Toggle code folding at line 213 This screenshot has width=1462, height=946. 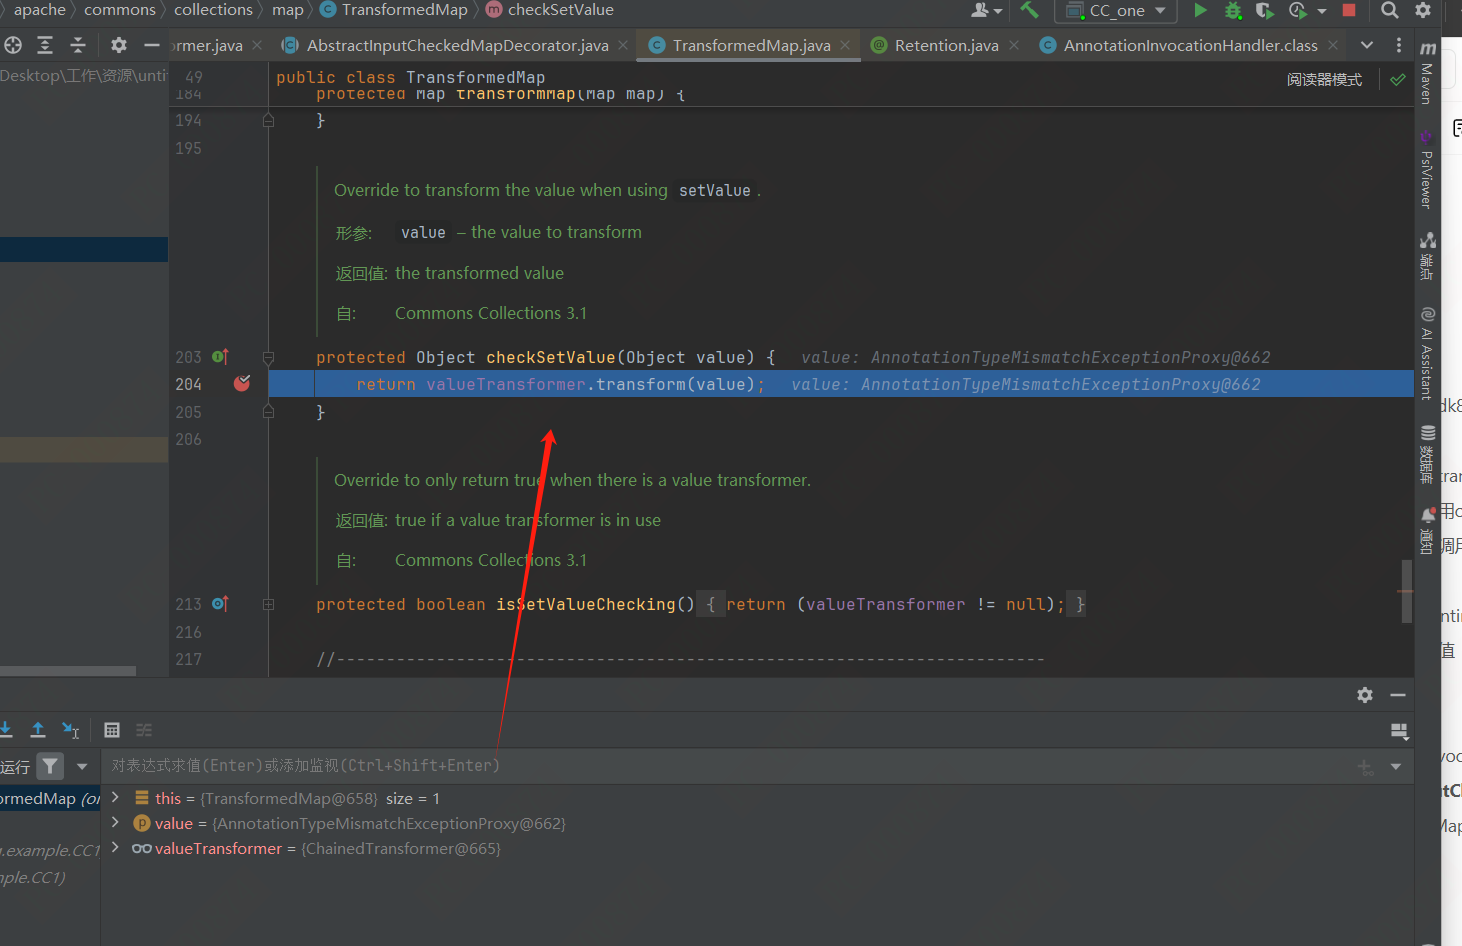coord(268,604)
